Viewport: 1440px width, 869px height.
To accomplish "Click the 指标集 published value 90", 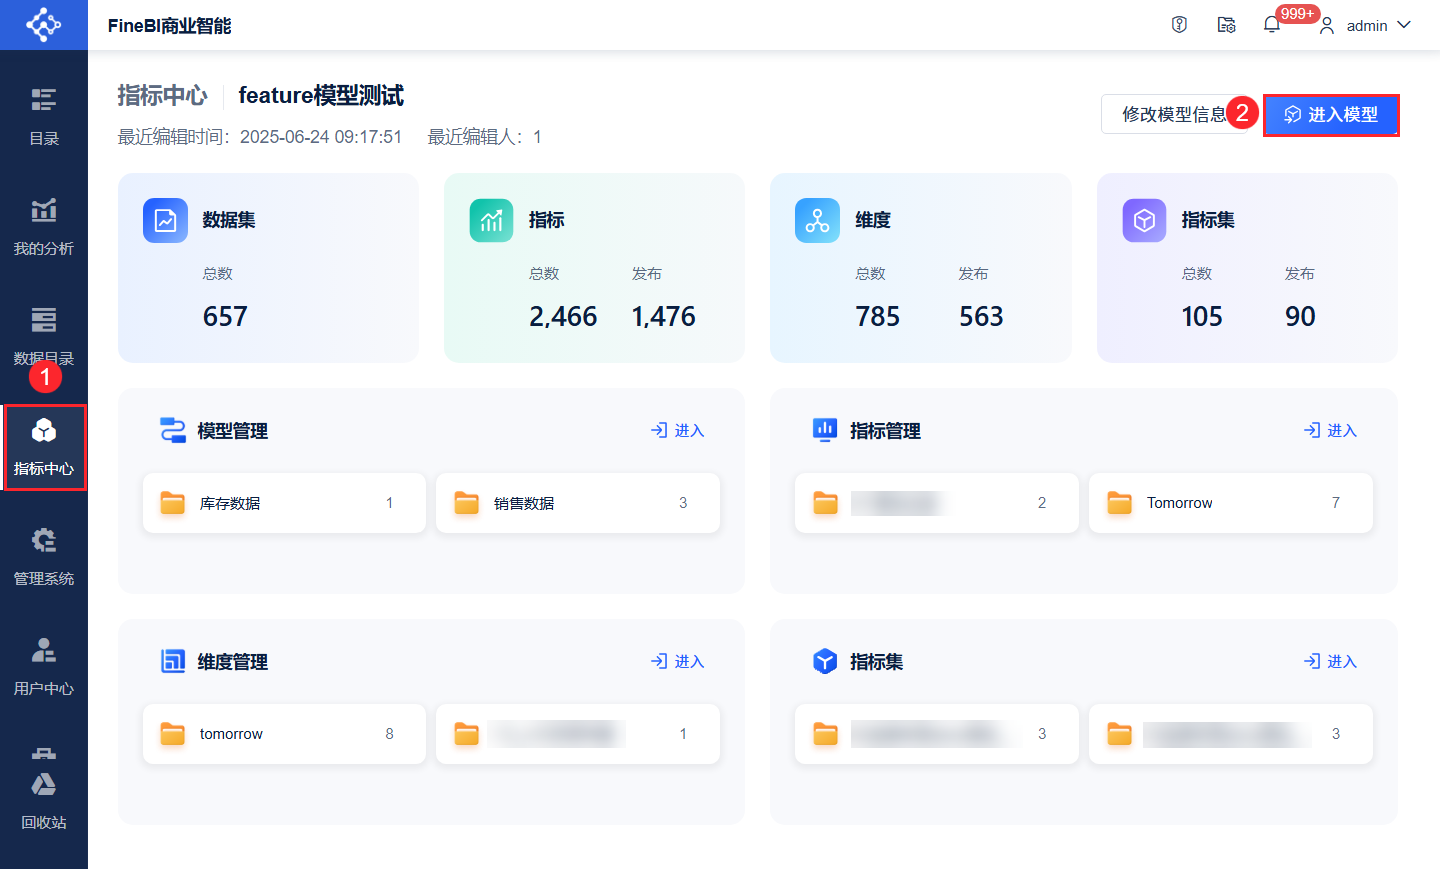I will pos(1300,317).
